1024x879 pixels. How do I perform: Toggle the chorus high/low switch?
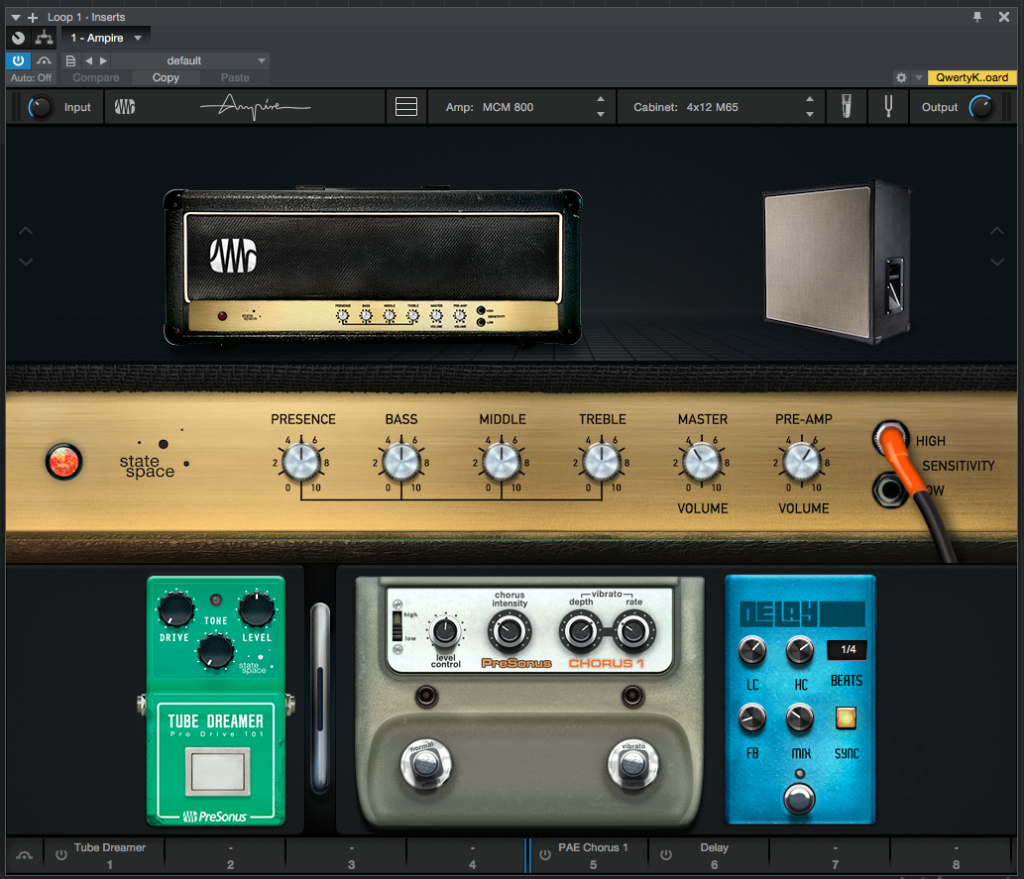click(x=396, y=626)
